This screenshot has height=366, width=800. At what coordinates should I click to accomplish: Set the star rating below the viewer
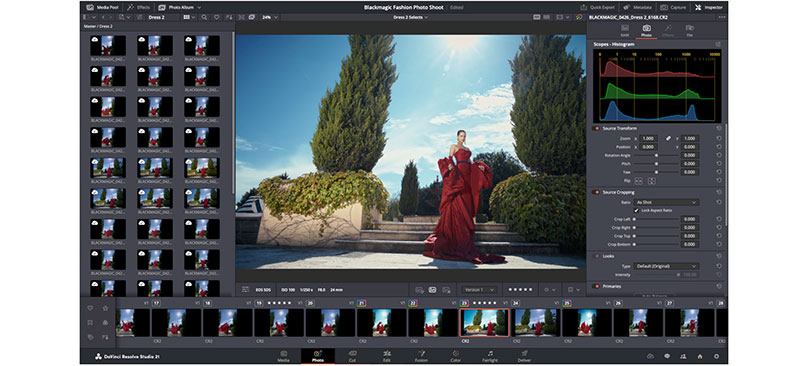[520, 289]
